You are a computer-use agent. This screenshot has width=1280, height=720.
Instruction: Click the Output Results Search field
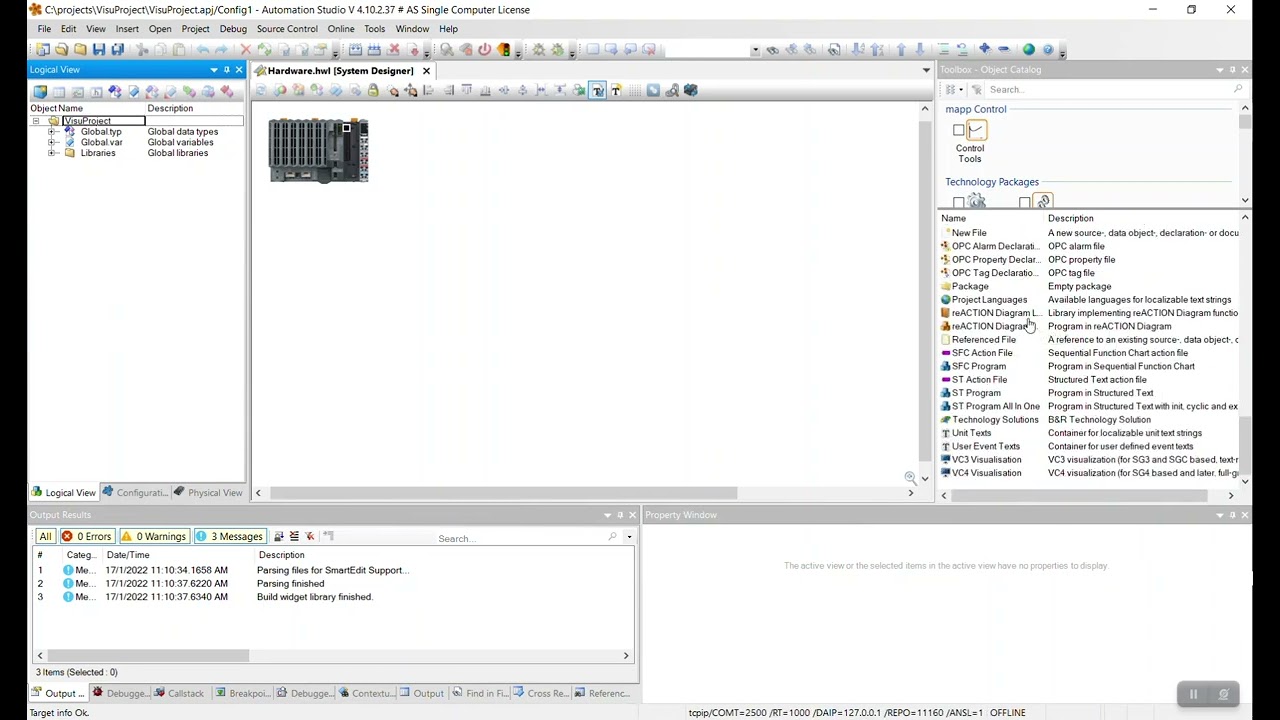525,538
